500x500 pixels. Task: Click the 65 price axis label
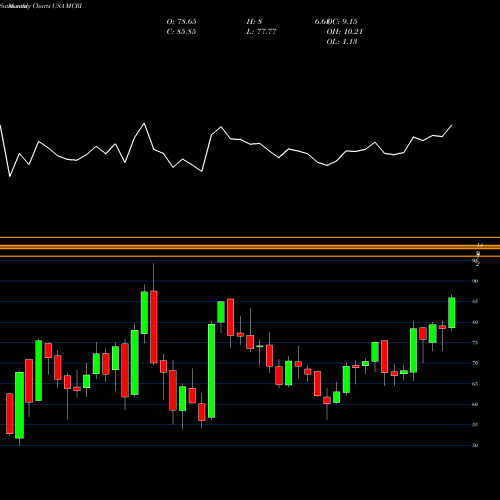(x=475, y=384)
